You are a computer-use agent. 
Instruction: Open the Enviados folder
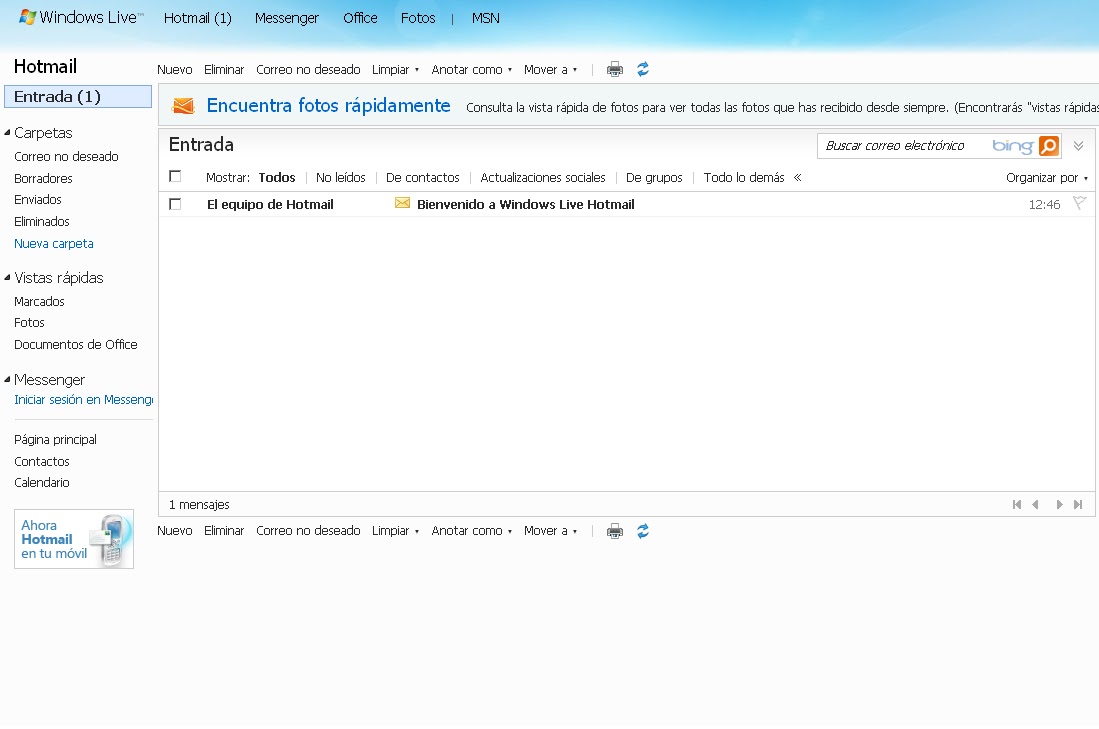[38, 200]
